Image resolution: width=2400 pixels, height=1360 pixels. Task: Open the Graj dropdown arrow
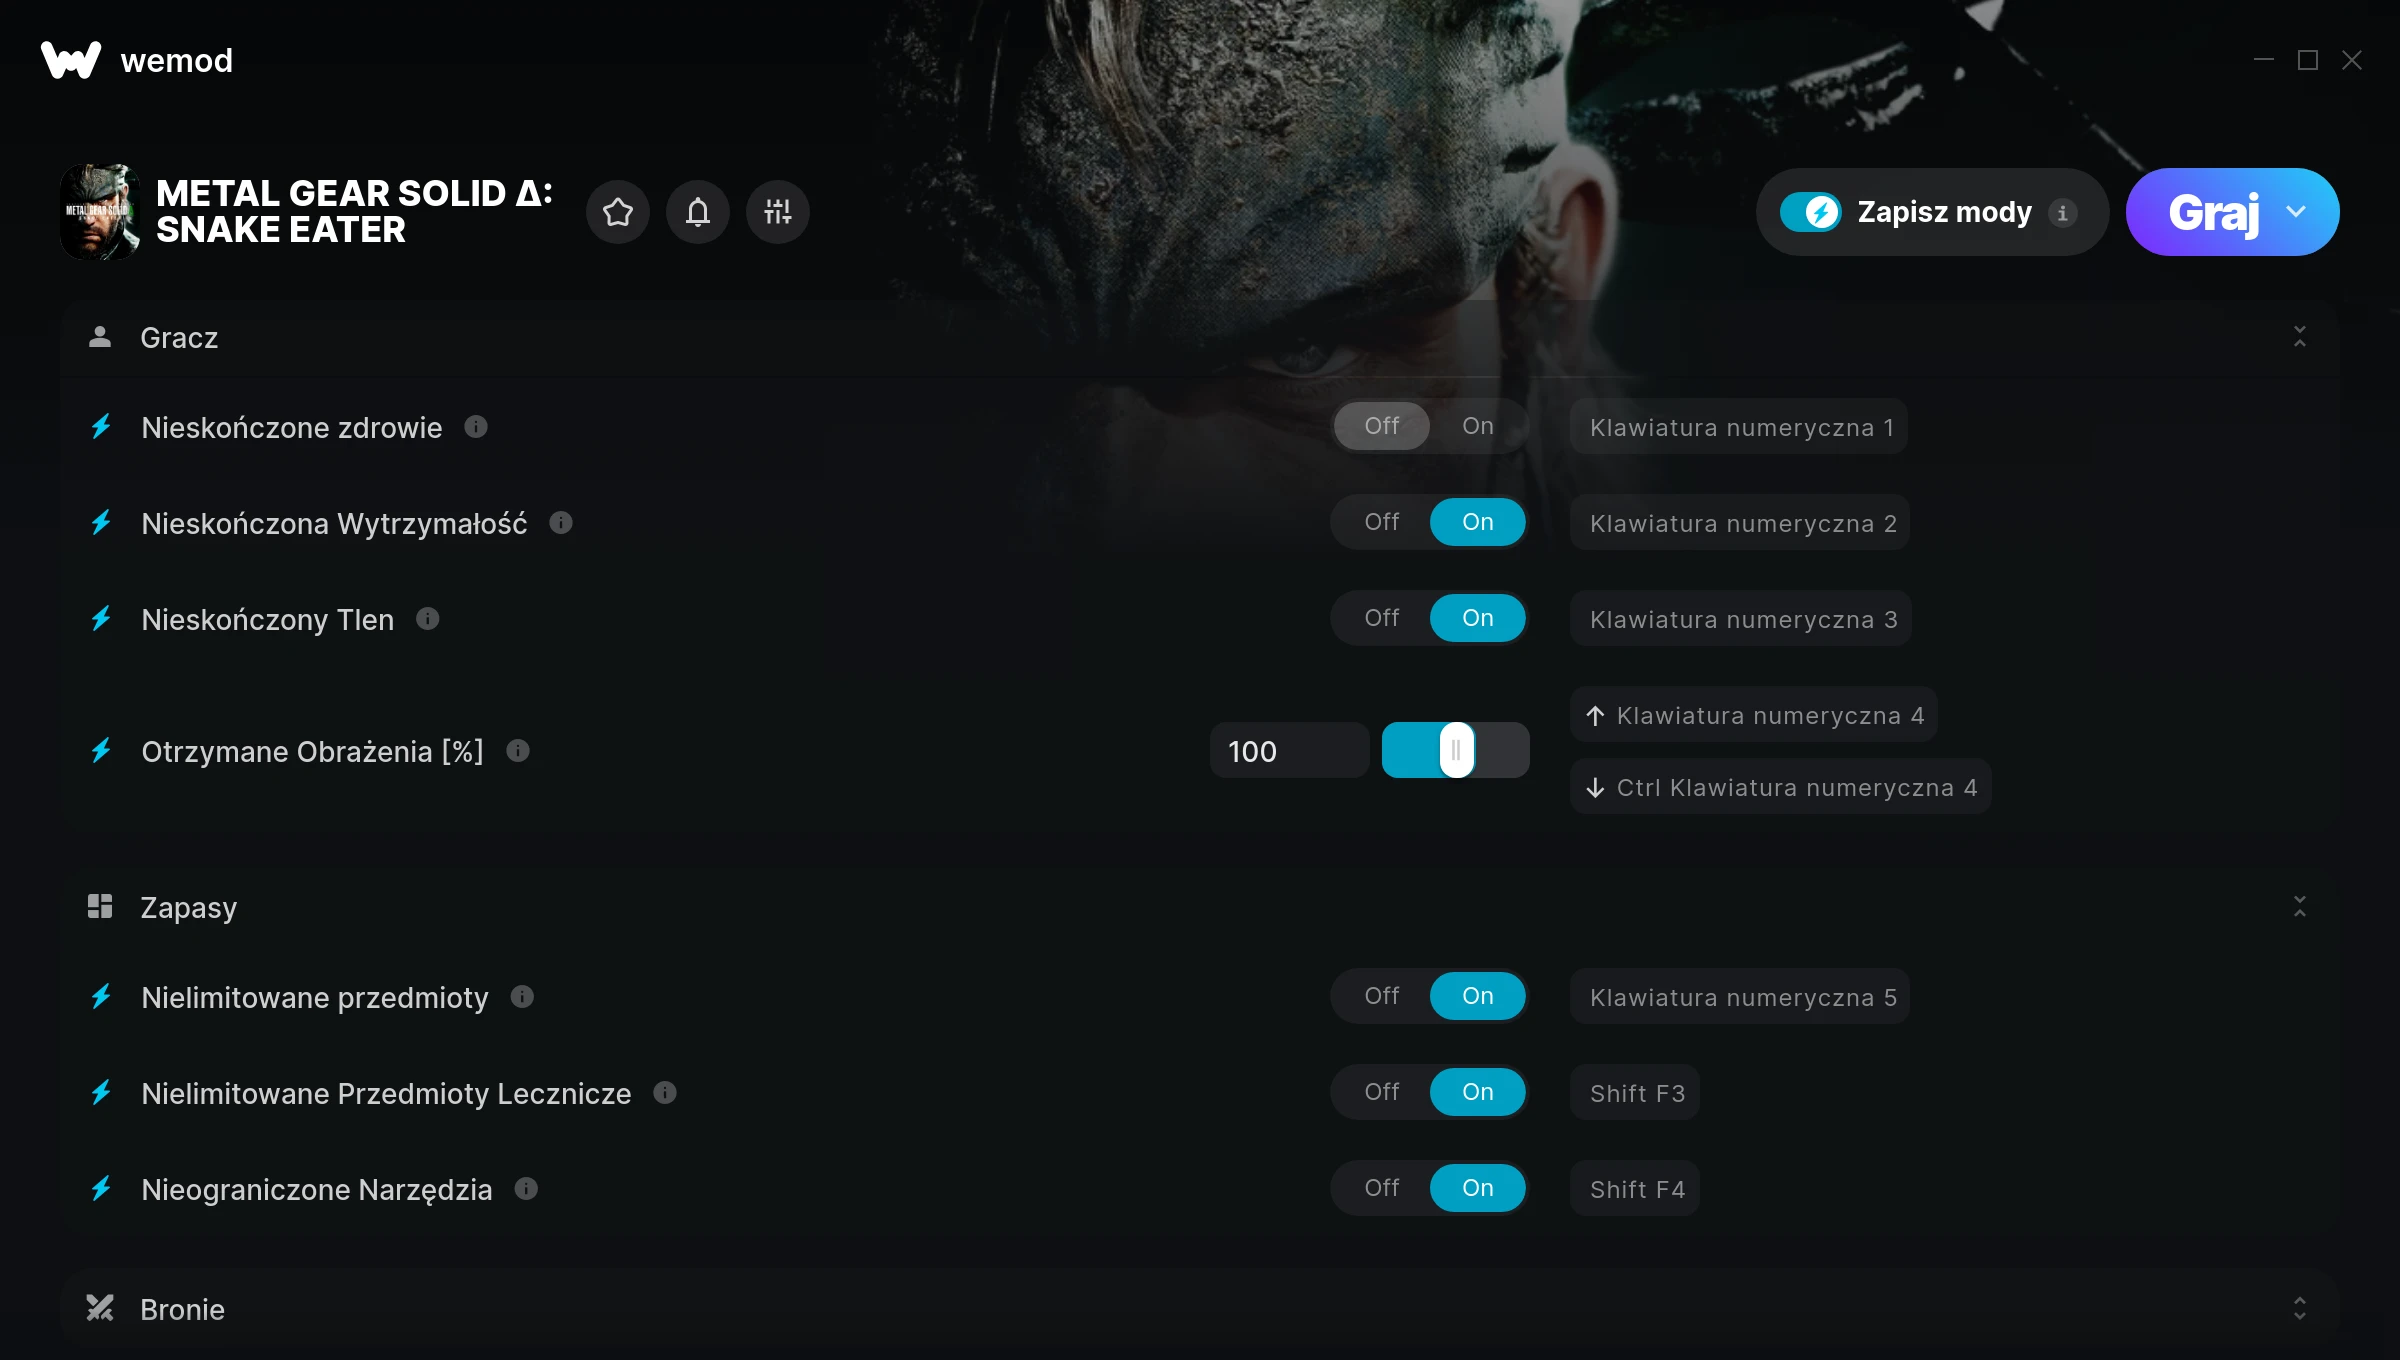[x=2296, y=212]
